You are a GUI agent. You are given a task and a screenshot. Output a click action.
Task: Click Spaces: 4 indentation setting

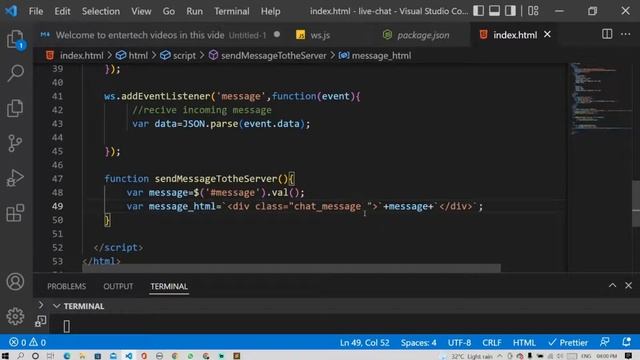tap(418, 342)
